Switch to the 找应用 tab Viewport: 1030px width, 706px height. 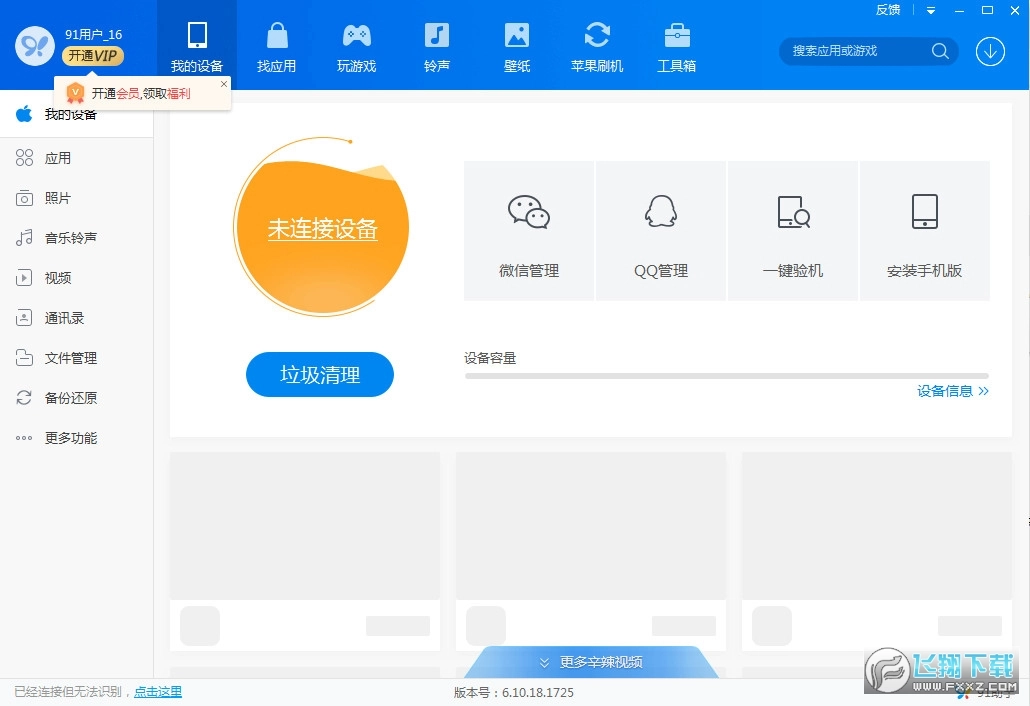coord(276,45)
